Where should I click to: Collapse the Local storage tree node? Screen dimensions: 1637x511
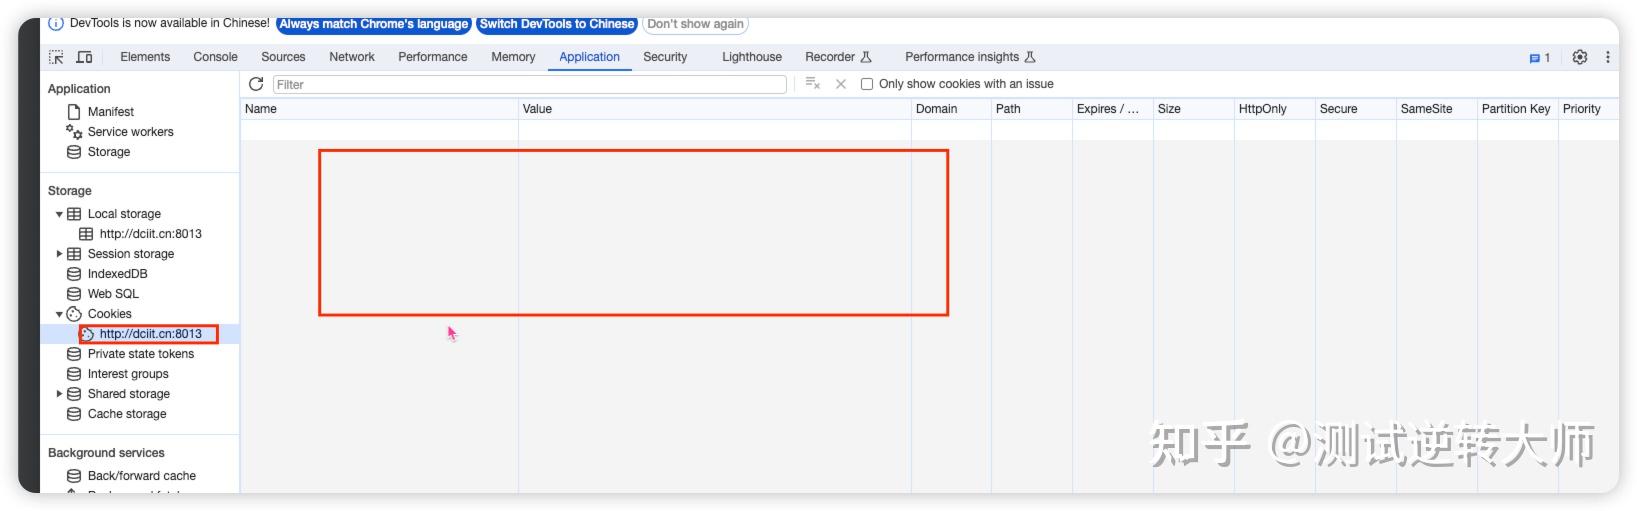tap(59, 214)
